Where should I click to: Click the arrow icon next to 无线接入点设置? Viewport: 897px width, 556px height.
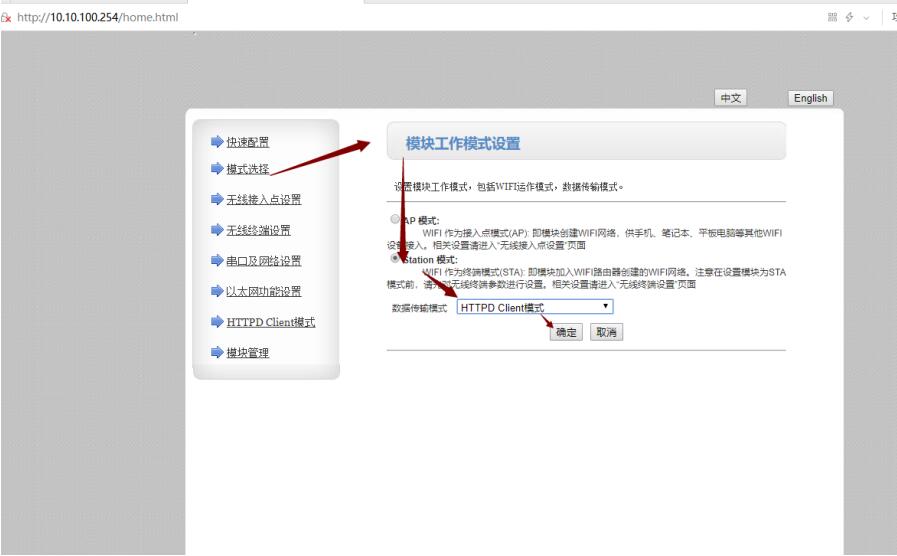click(x=217, y=199)
